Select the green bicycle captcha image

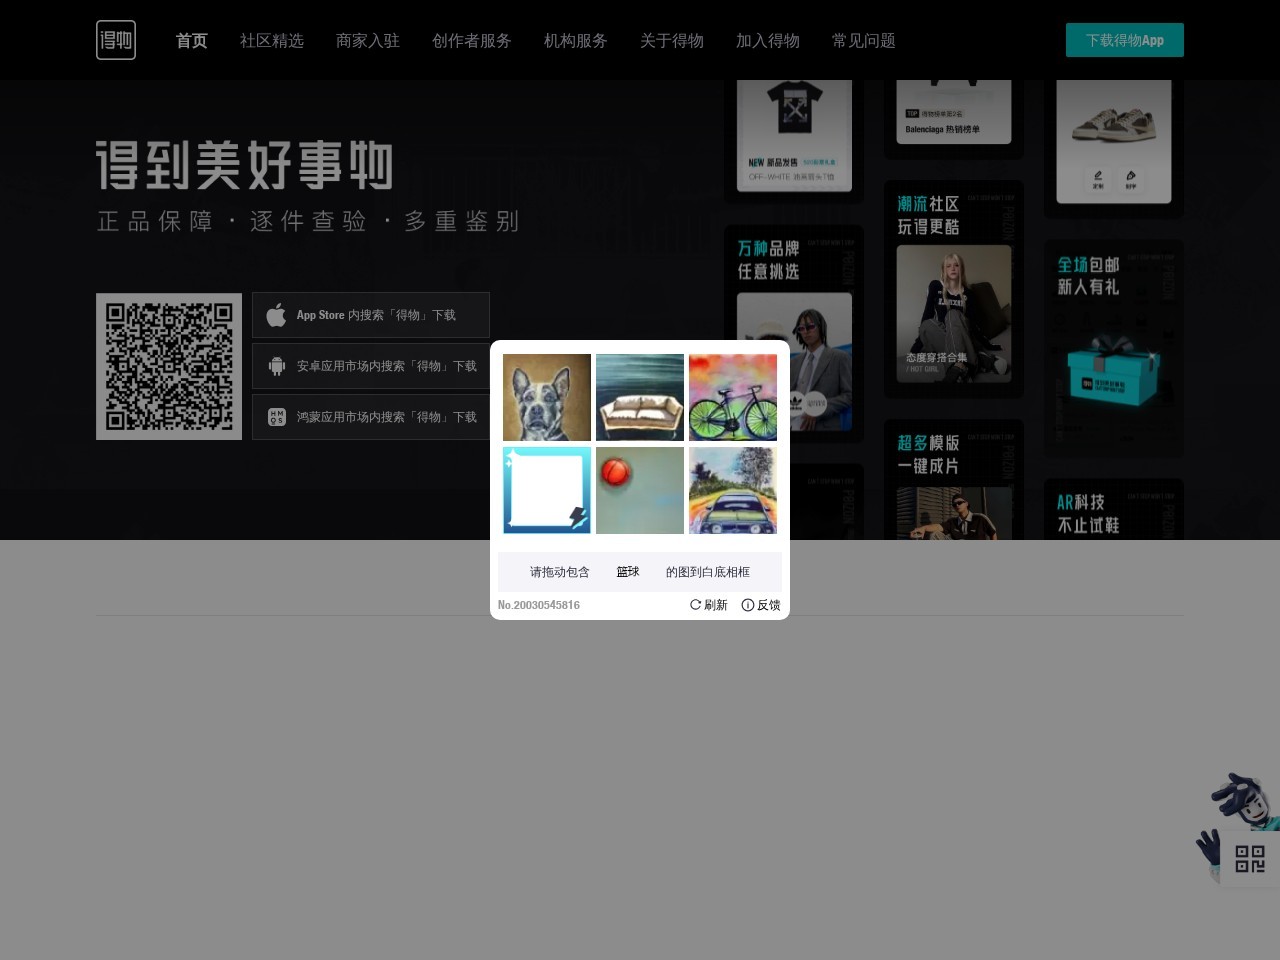click(733, 397)
